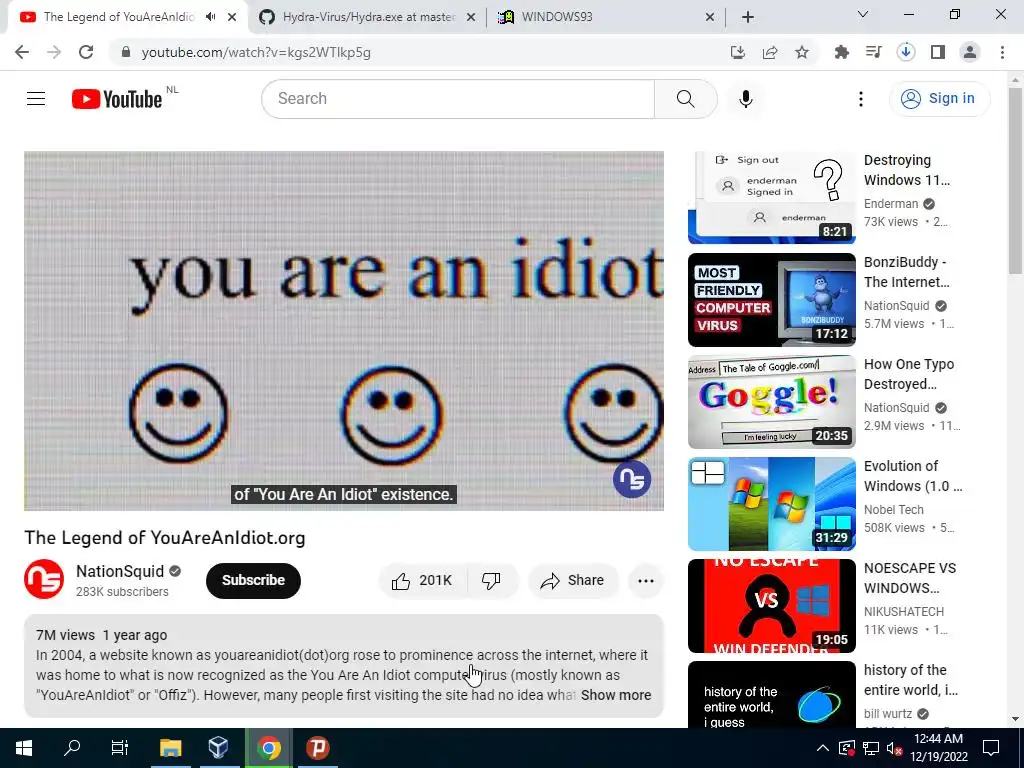Close the WINDOWS93 tab

[710, 18]
